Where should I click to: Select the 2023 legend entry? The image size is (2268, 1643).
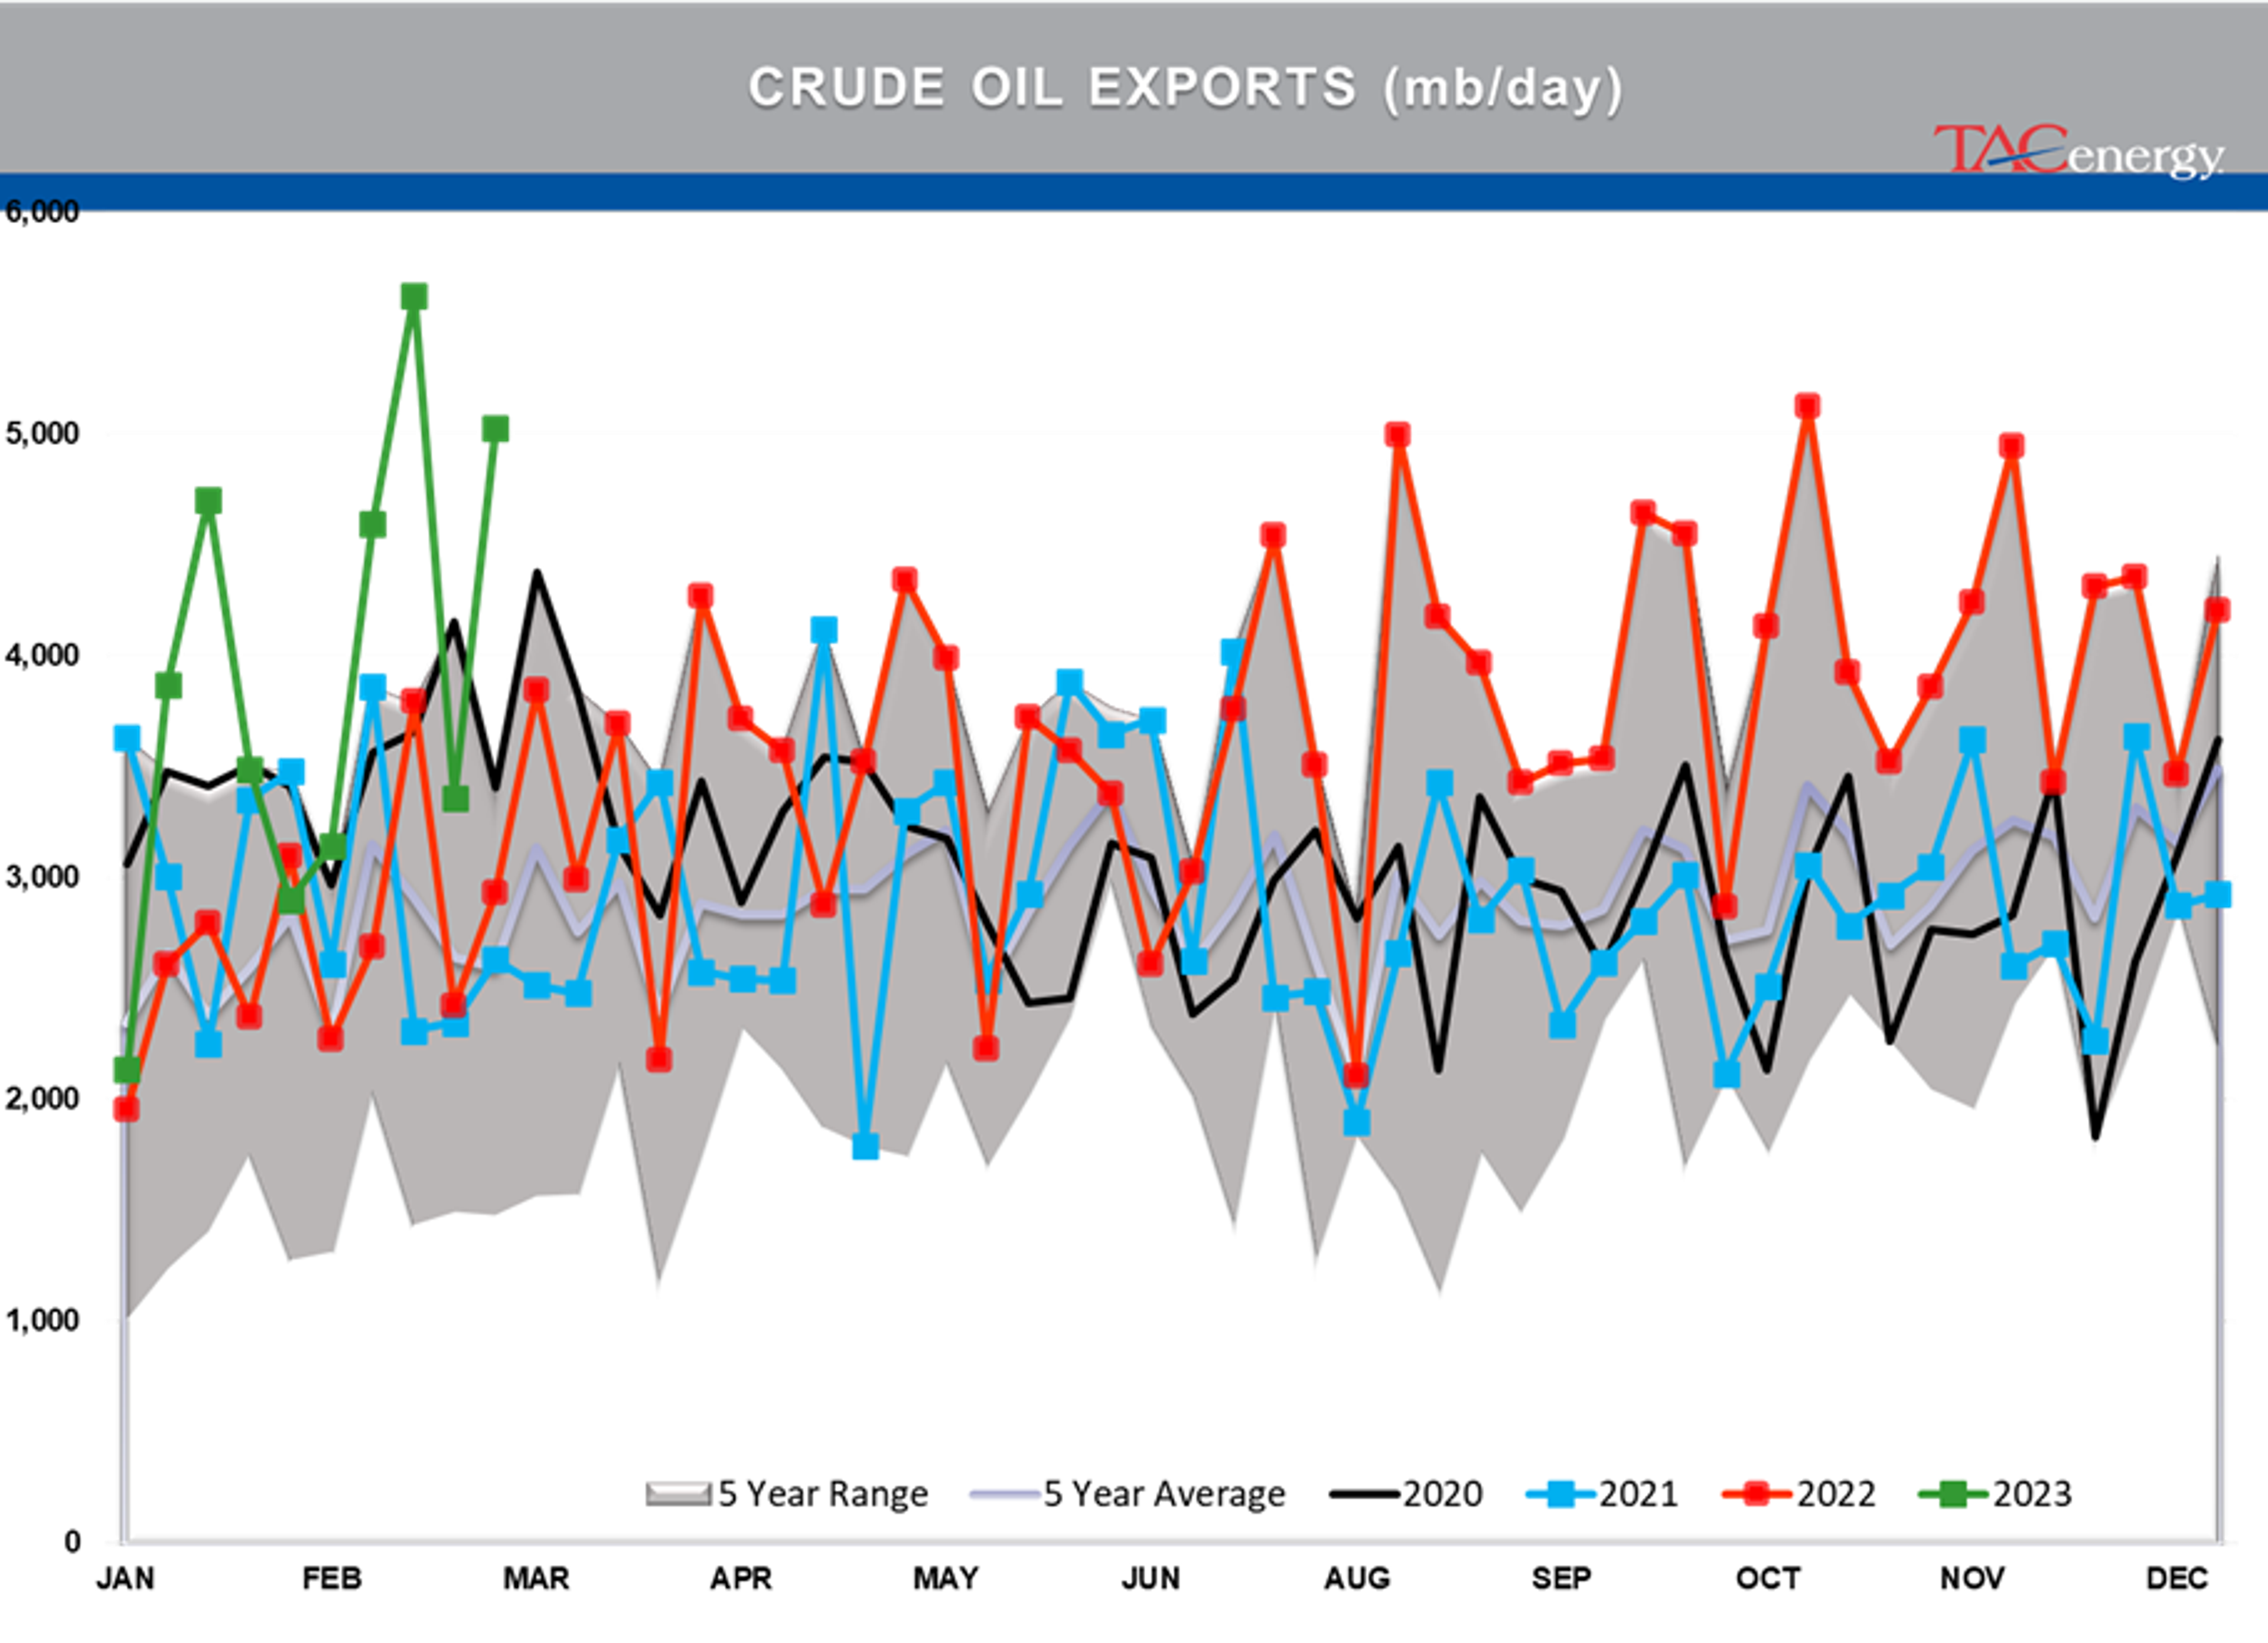tap(1996, 1493)
